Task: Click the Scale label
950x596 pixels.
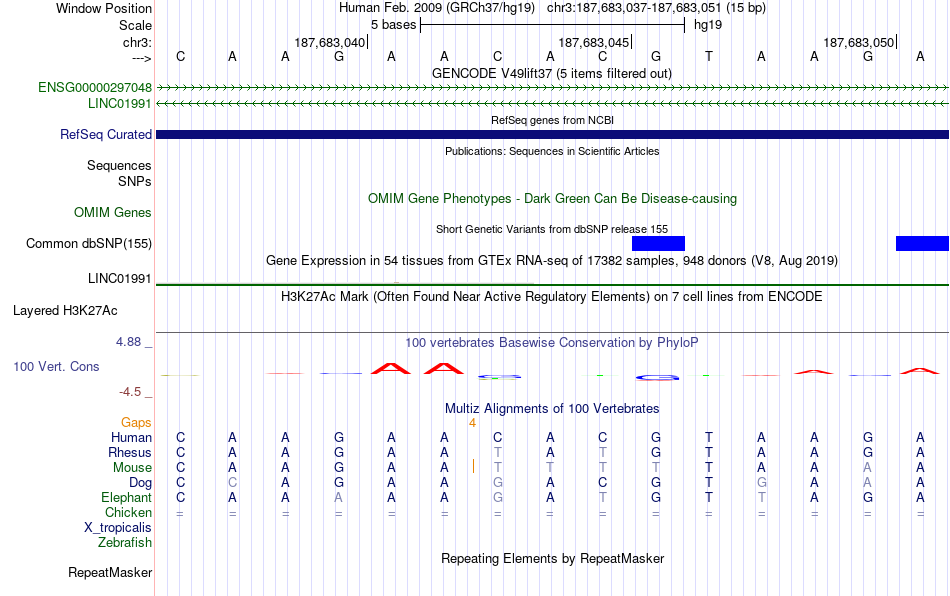Action: coord(135,25)
